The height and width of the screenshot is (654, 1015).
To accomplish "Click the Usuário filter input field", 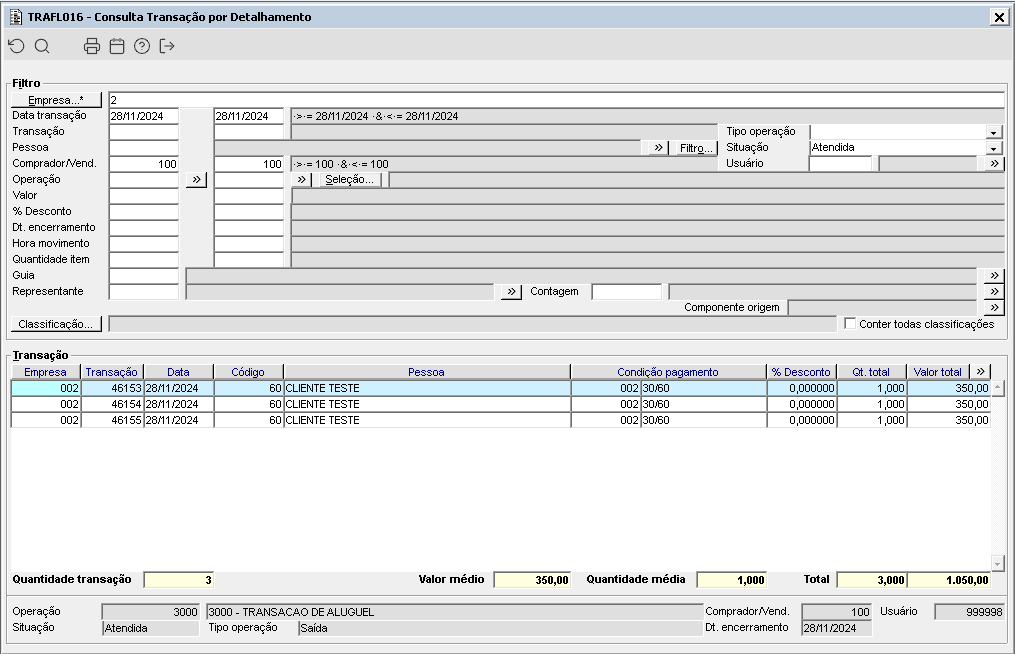I will 841,164.
